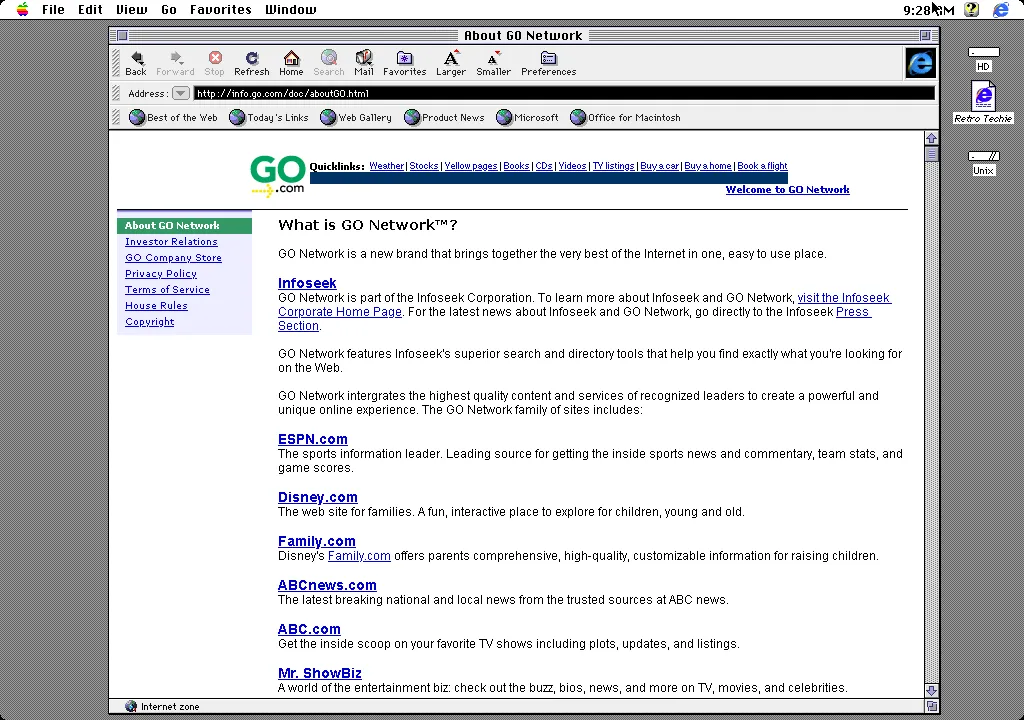Follow the Infoseek link

coord(307,283)
